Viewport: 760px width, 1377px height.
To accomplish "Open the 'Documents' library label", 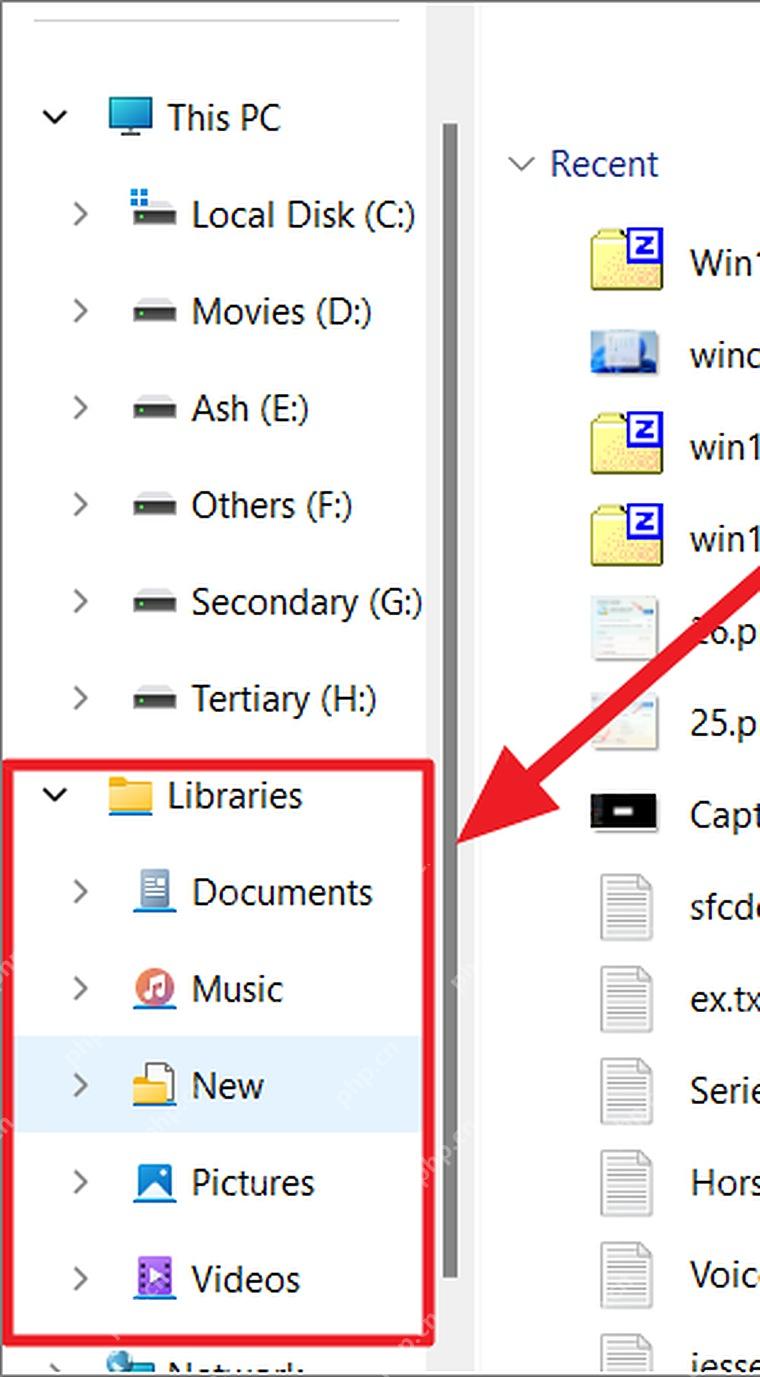I will tap(282, 892).
